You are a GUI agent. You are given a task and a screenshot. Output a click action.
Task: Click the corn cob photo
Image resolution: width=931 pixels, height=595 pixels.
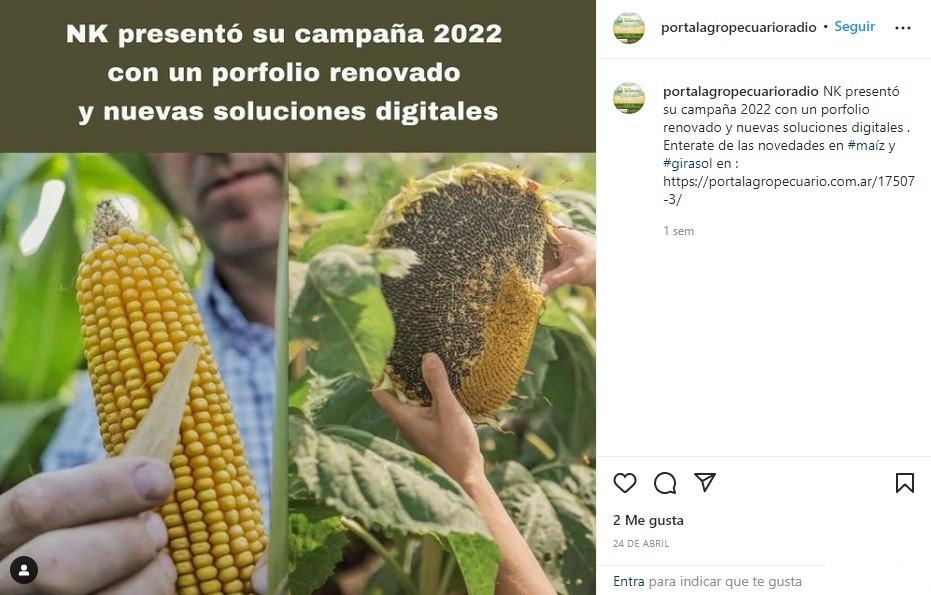144,374
